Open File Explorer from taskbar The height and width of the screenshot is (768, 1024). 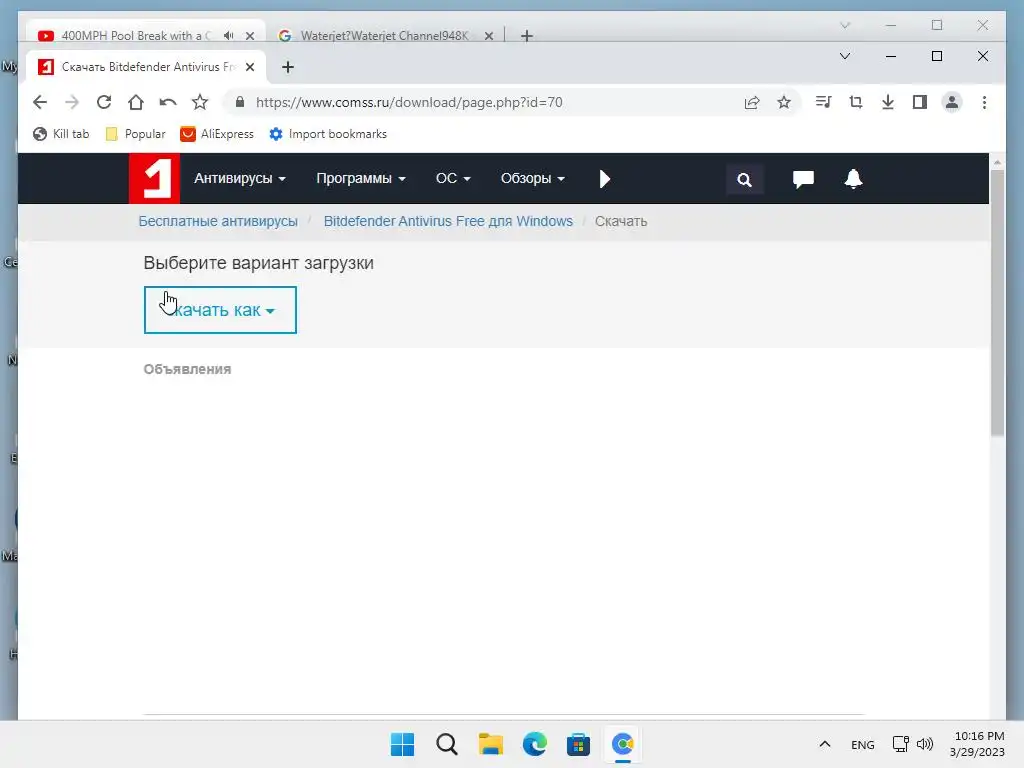coord(490,744)
